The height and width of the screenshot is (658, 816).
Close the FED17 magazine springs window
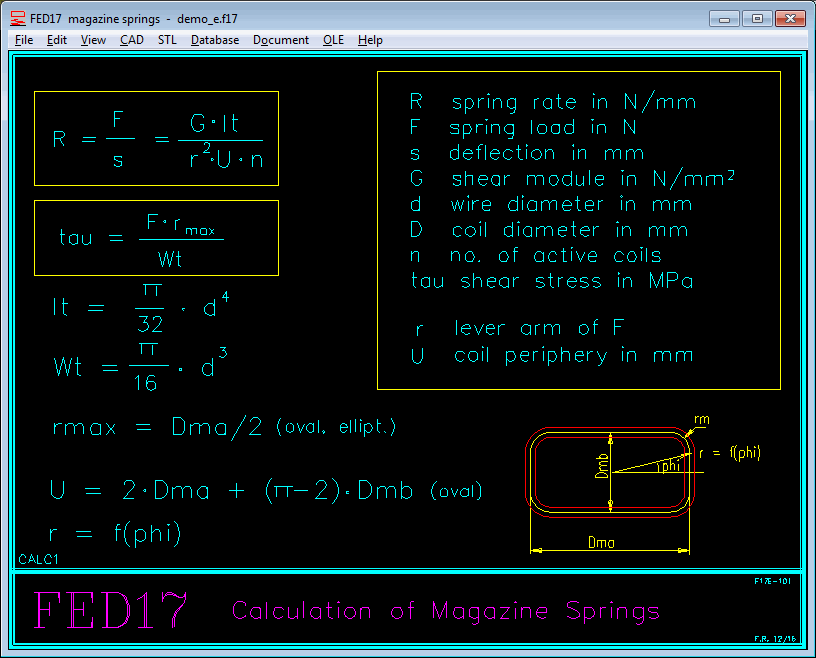[790, 19]
